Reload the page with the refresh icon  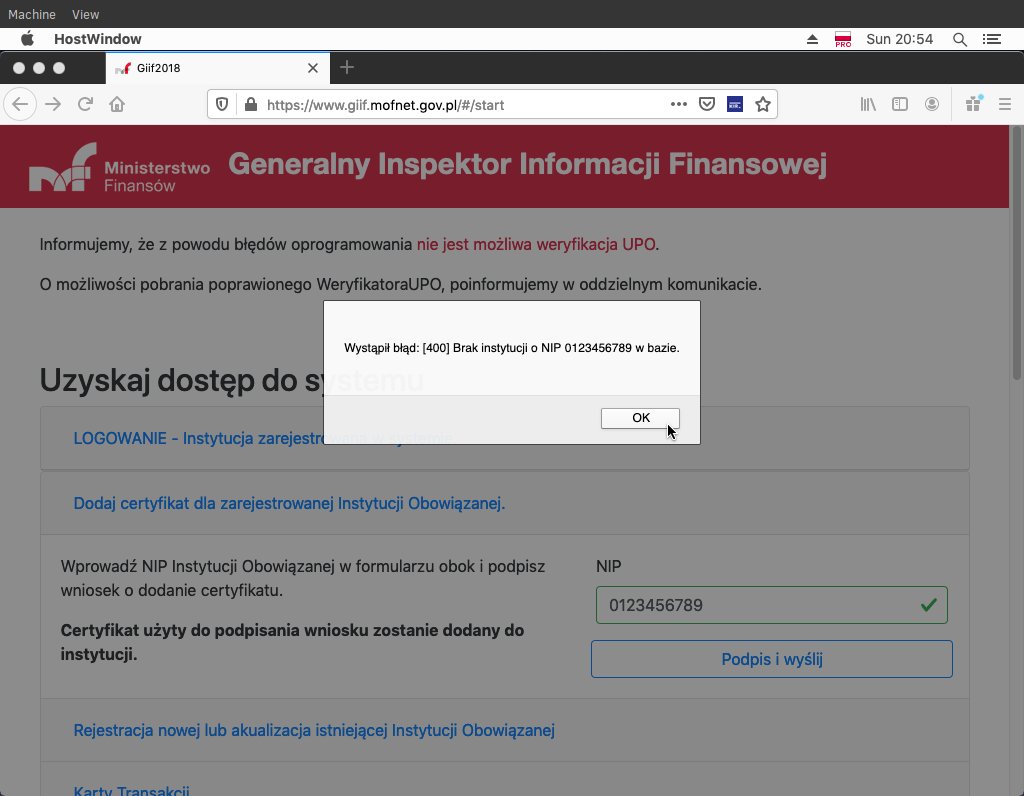pos(86,104)
